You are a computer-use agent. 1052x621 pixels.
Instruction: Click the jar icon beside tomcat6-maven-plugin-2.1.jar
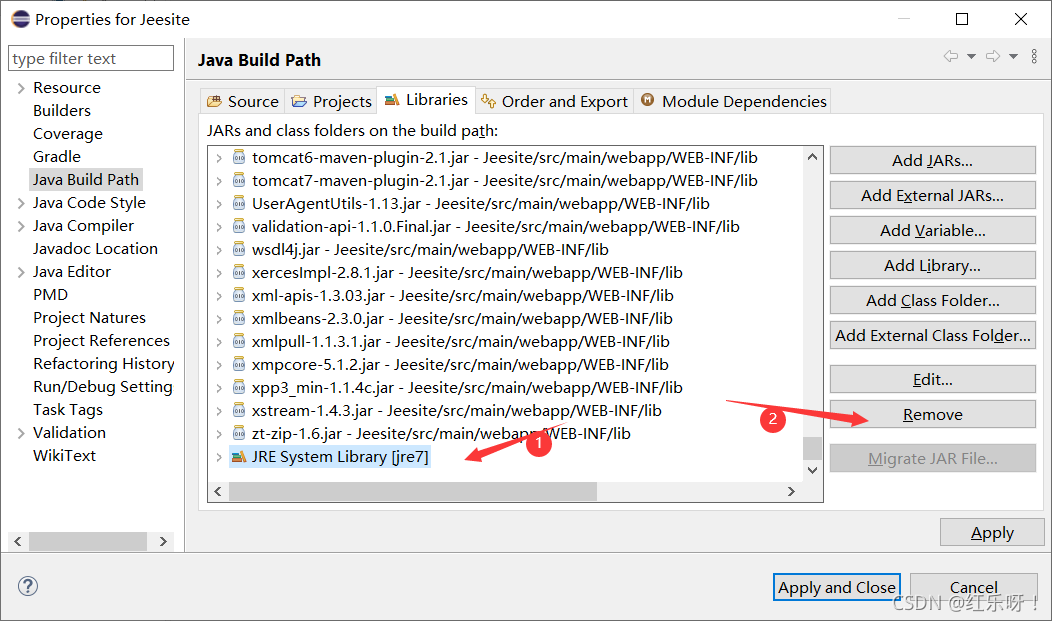click(x=239, y=158)
